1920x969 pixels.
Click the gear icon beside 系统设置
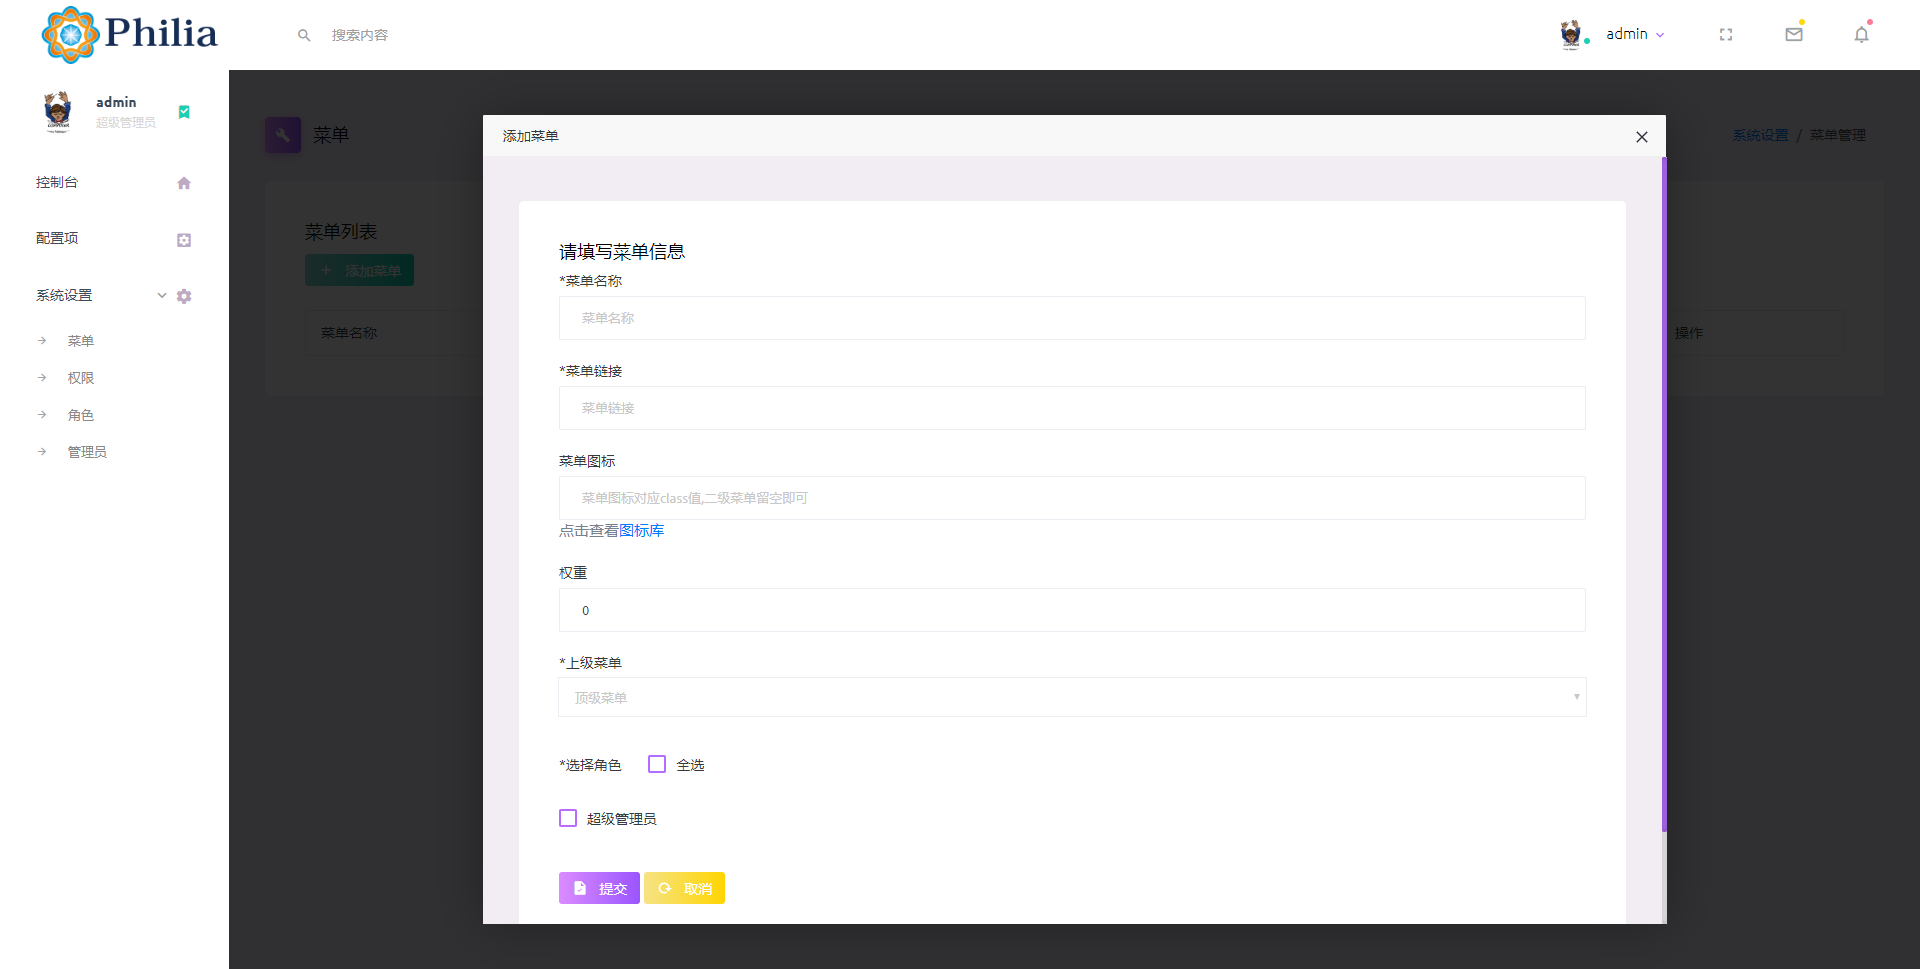(x=184, y=296)
